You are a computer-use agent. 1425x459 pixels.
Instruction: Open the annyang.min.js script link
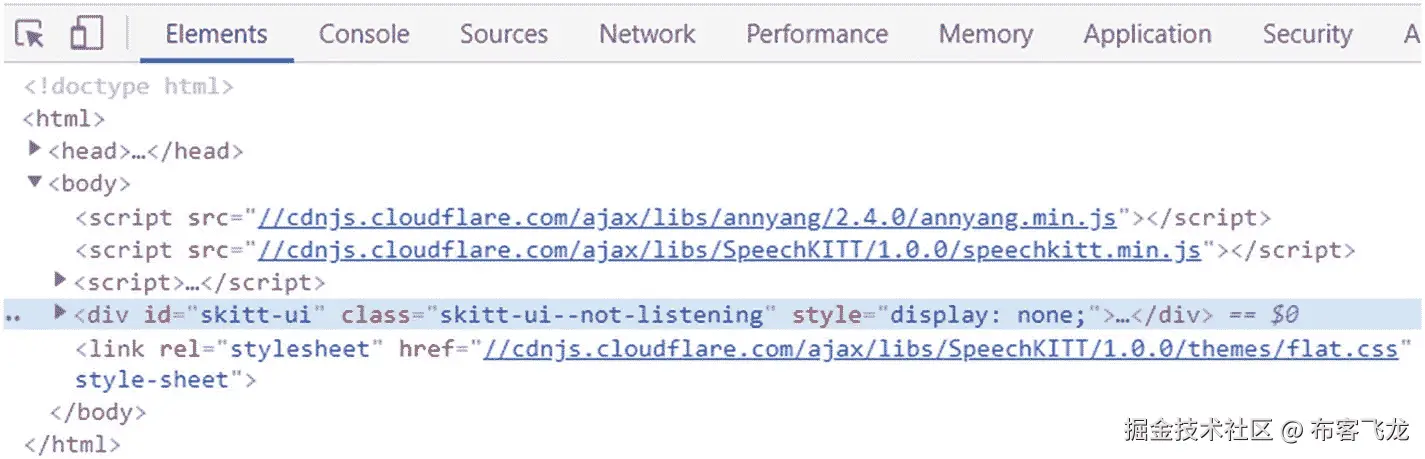(688, 217)
